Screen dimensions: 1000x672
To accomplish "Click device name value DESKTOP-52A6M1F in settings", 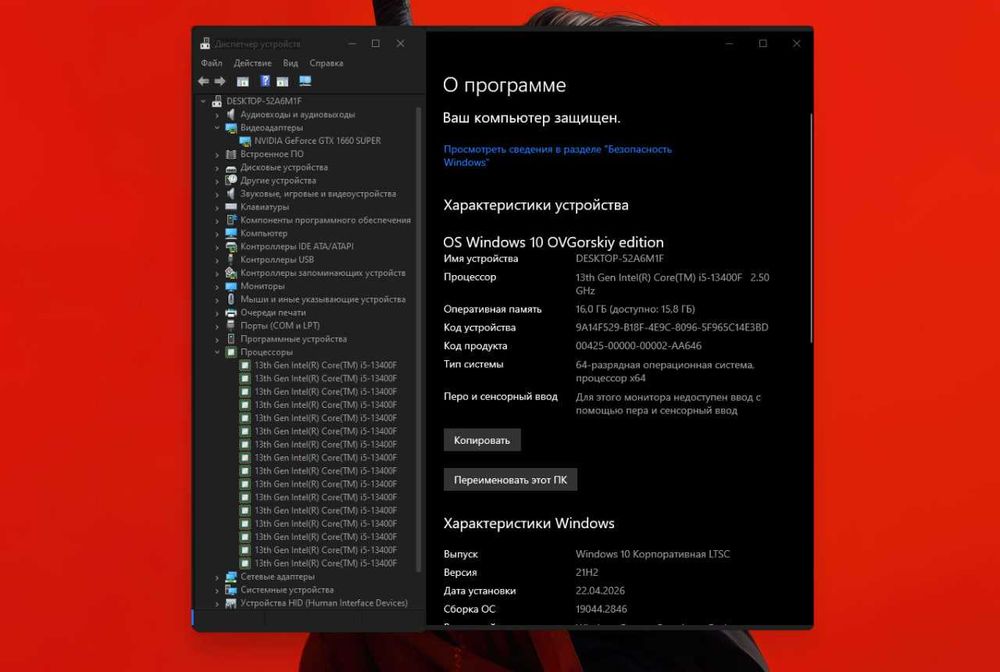I will click(x=619, y=258).
